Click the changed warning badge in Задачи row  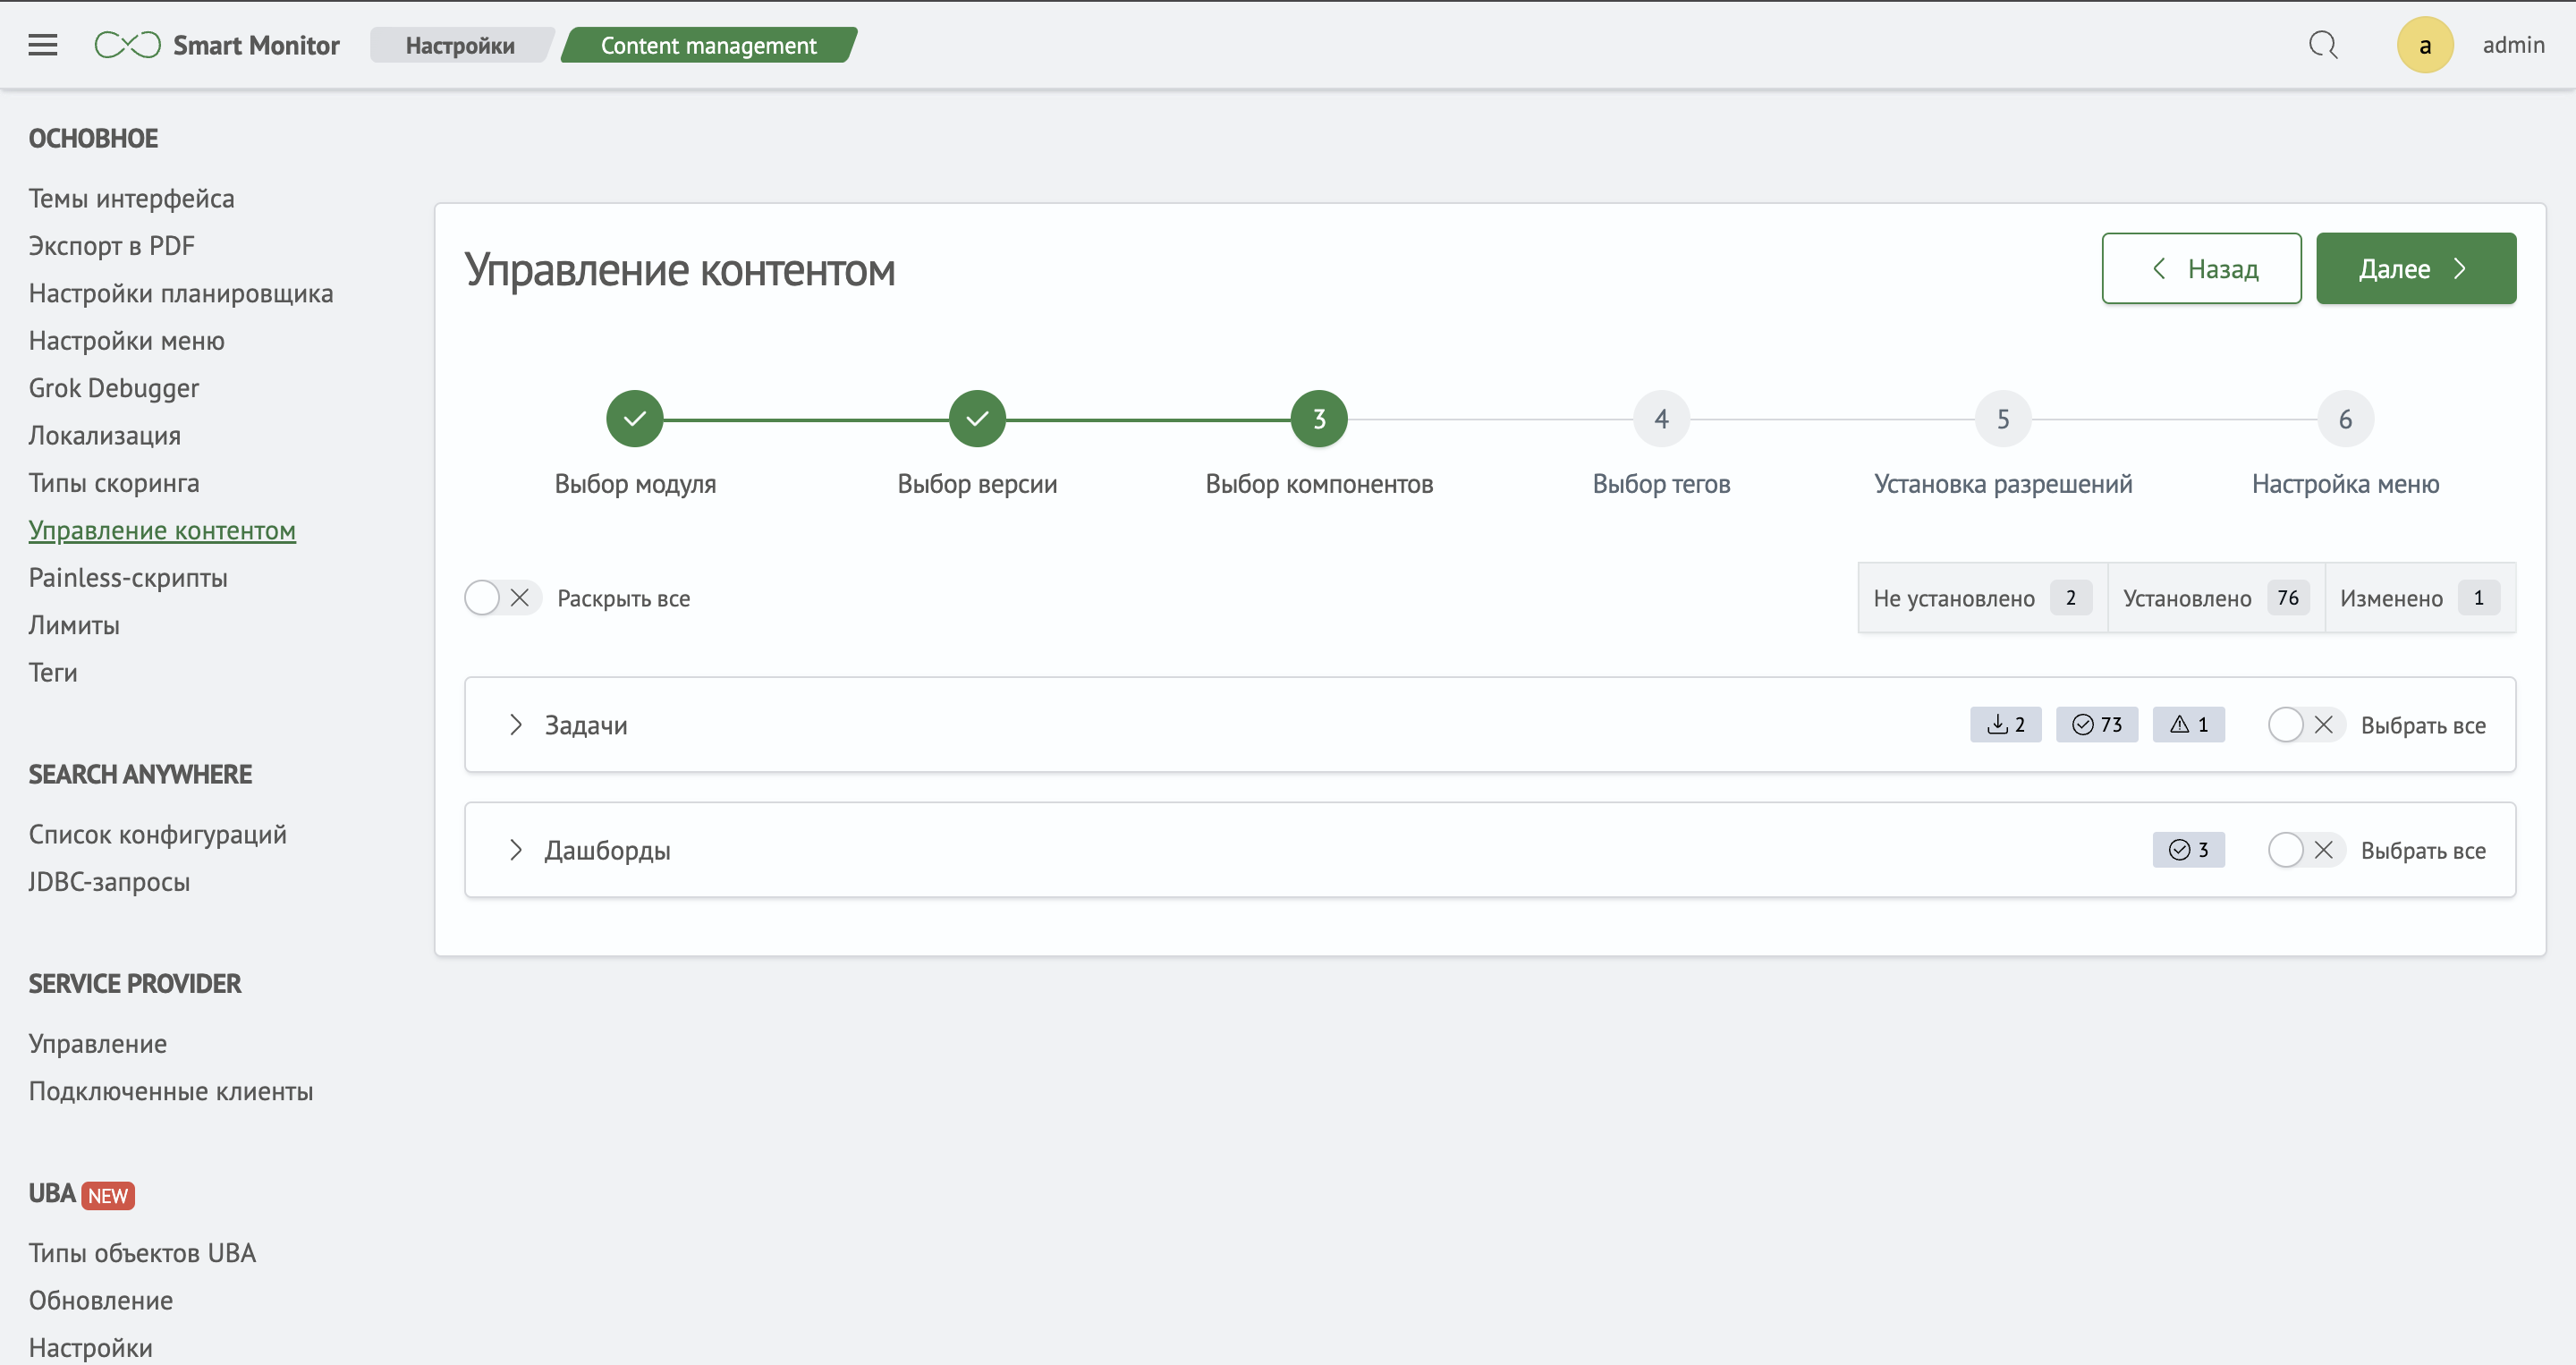pyautogui.click(x=2188, y=725)
